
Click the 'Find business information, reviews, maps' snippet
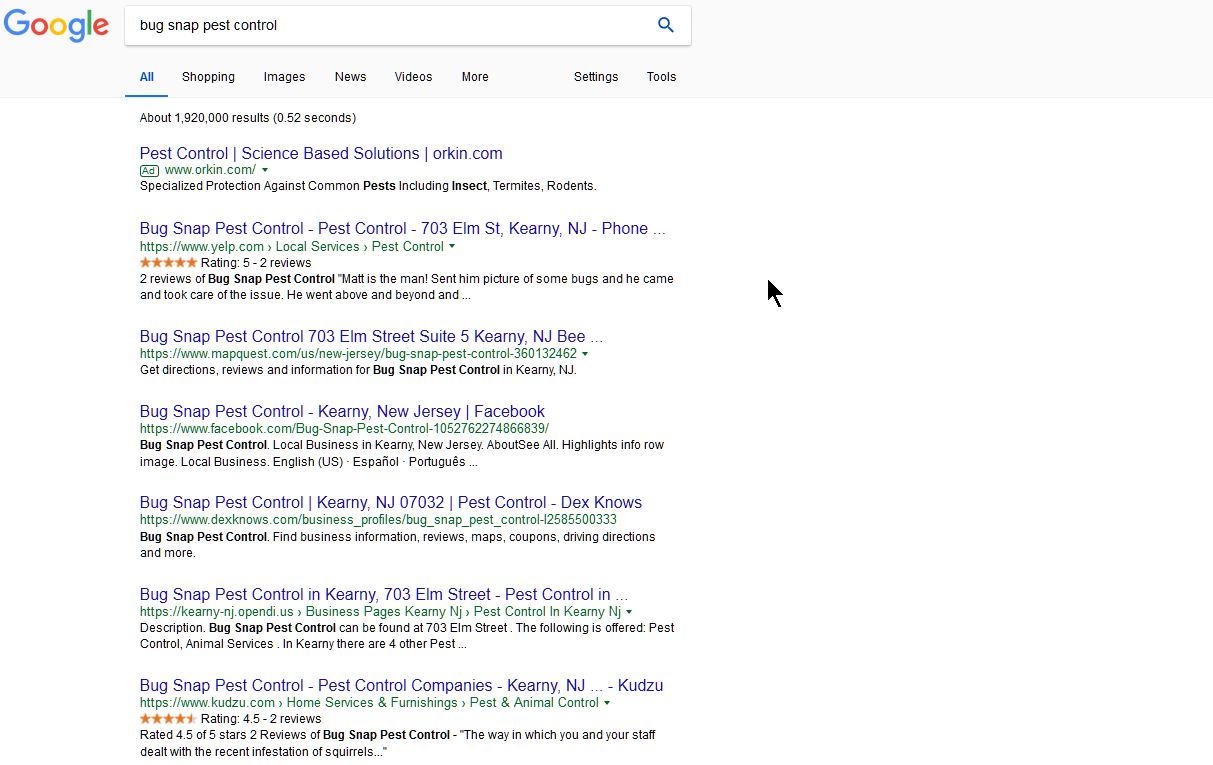tap(398, 545)
